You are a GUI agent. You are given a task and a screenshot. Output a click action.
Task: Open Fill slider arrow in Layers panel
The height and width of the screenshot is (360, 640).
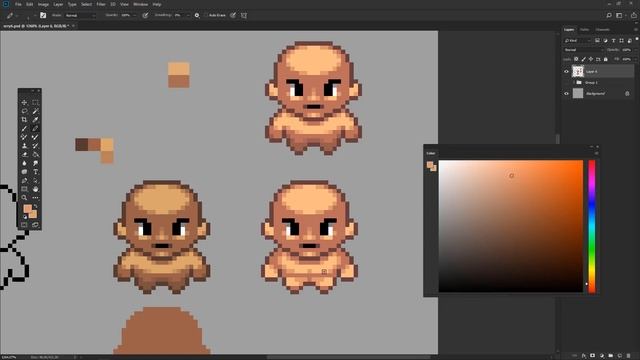[x=635, y=59]
